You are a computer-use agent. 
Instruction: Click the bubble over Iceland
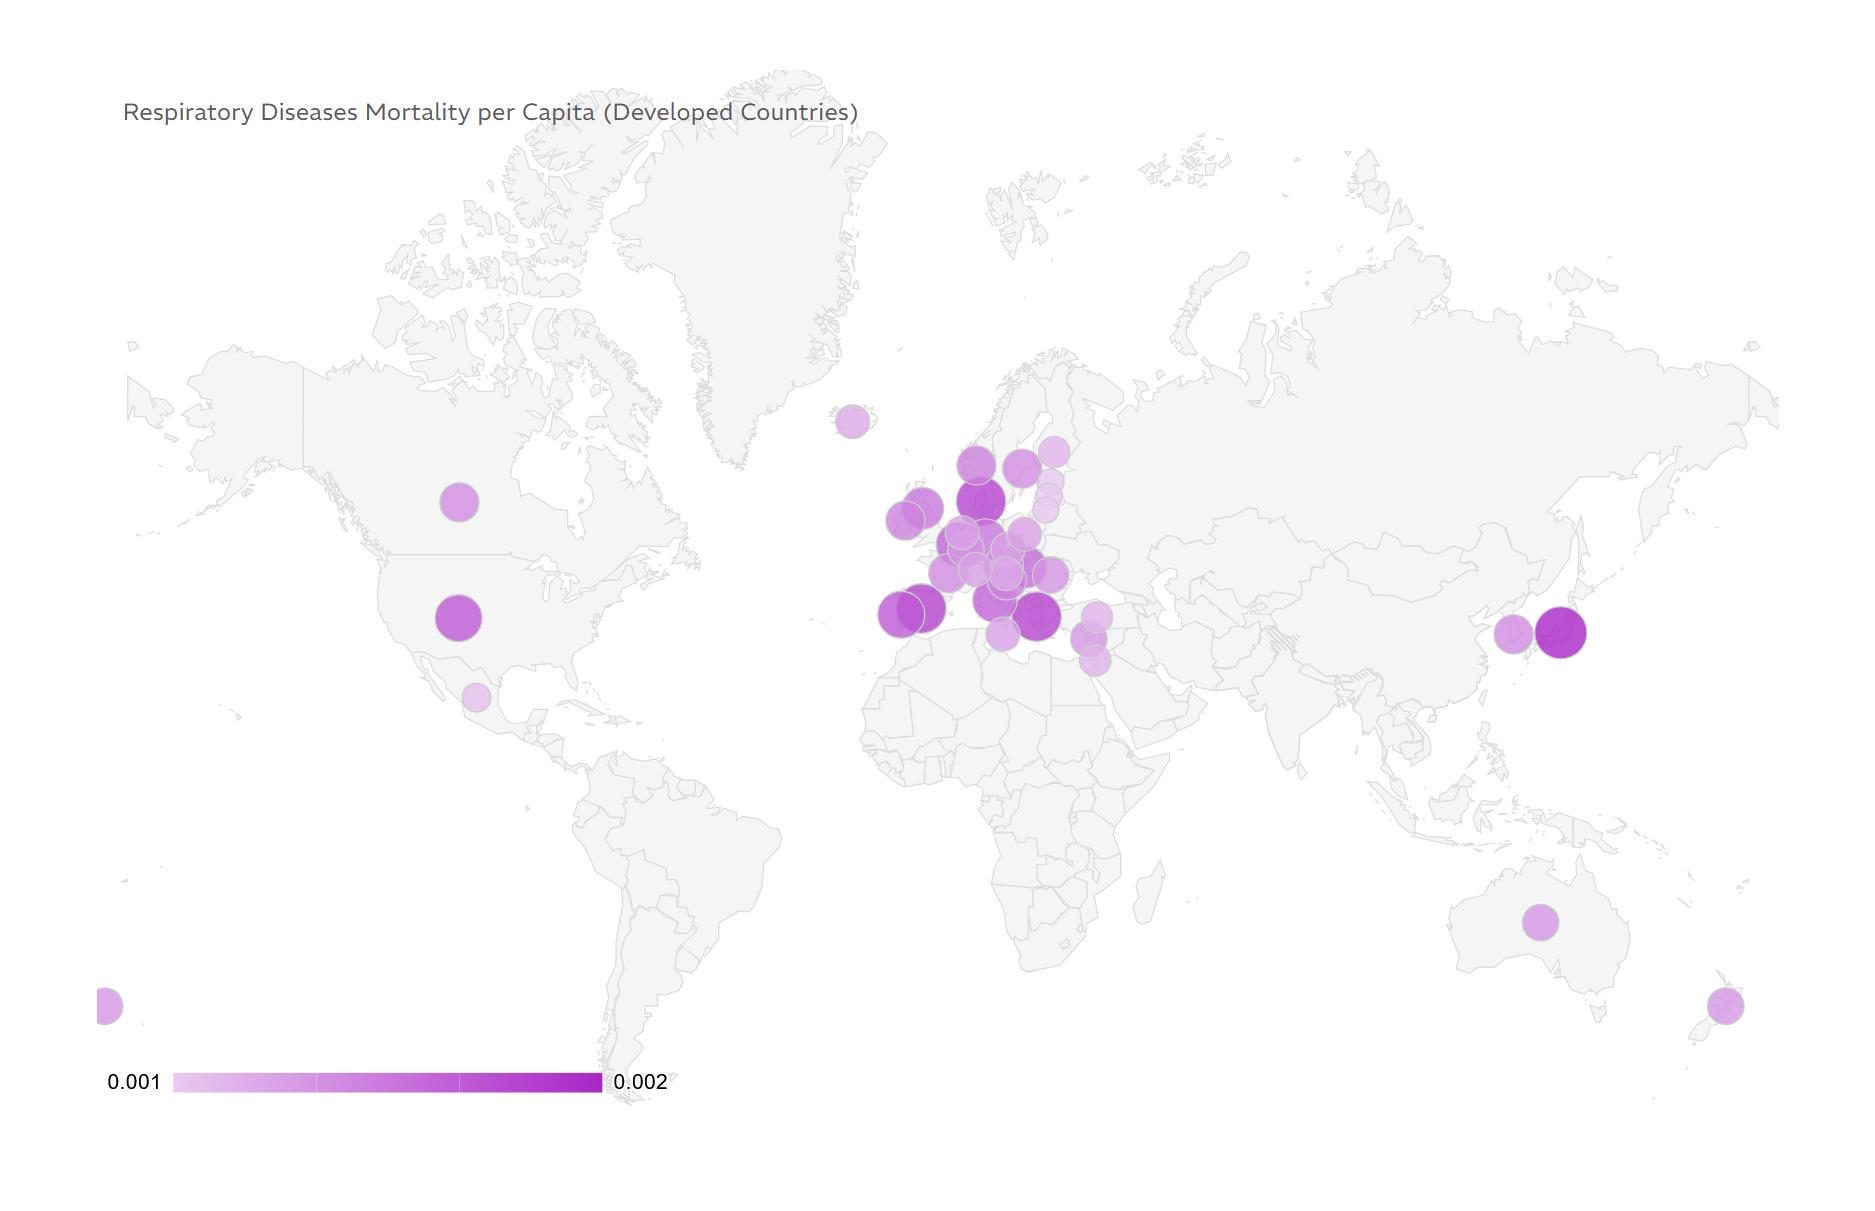coord(852,421)
